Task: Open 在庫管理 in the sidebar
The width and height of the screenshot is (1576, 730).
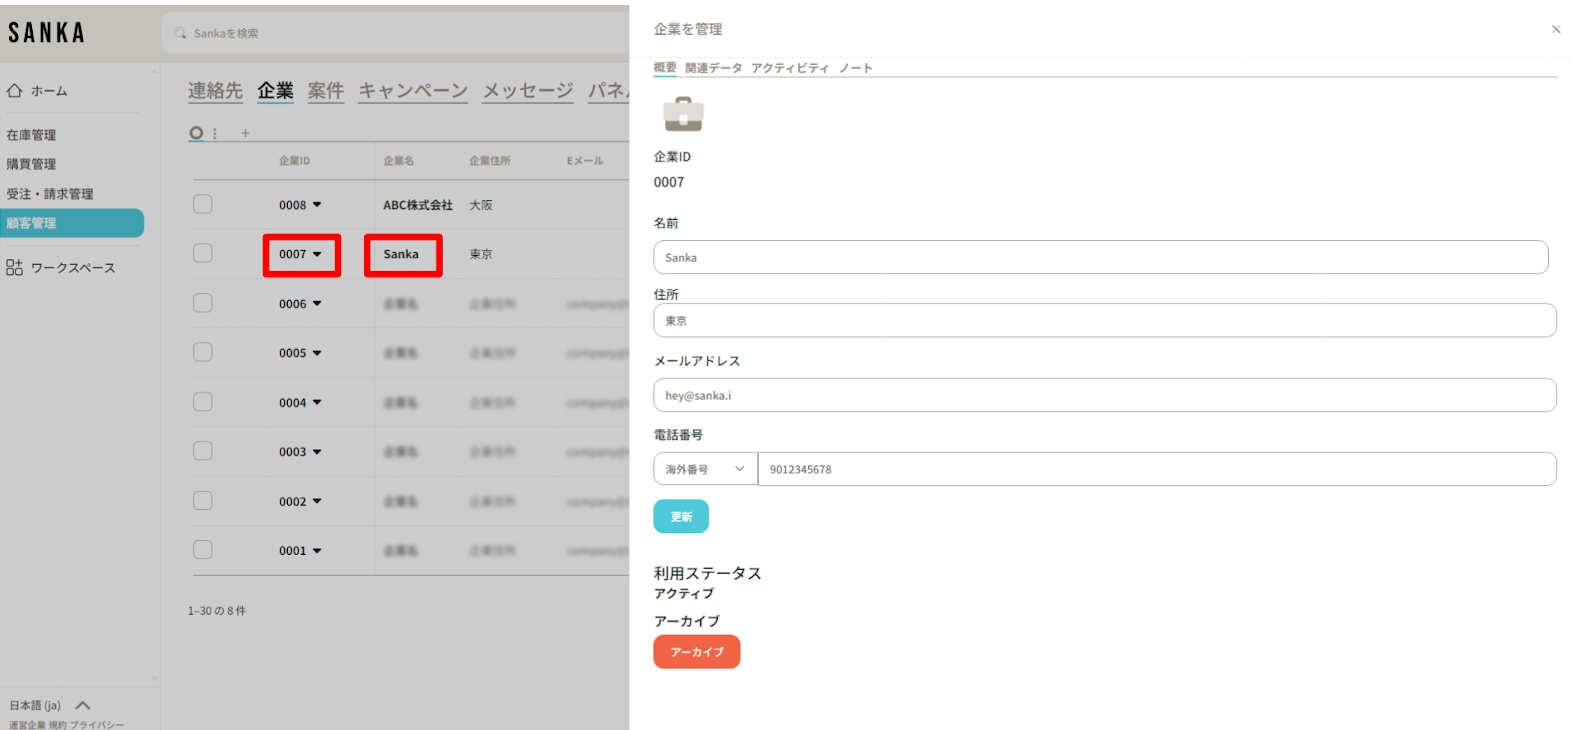Action: click(32, 135)
